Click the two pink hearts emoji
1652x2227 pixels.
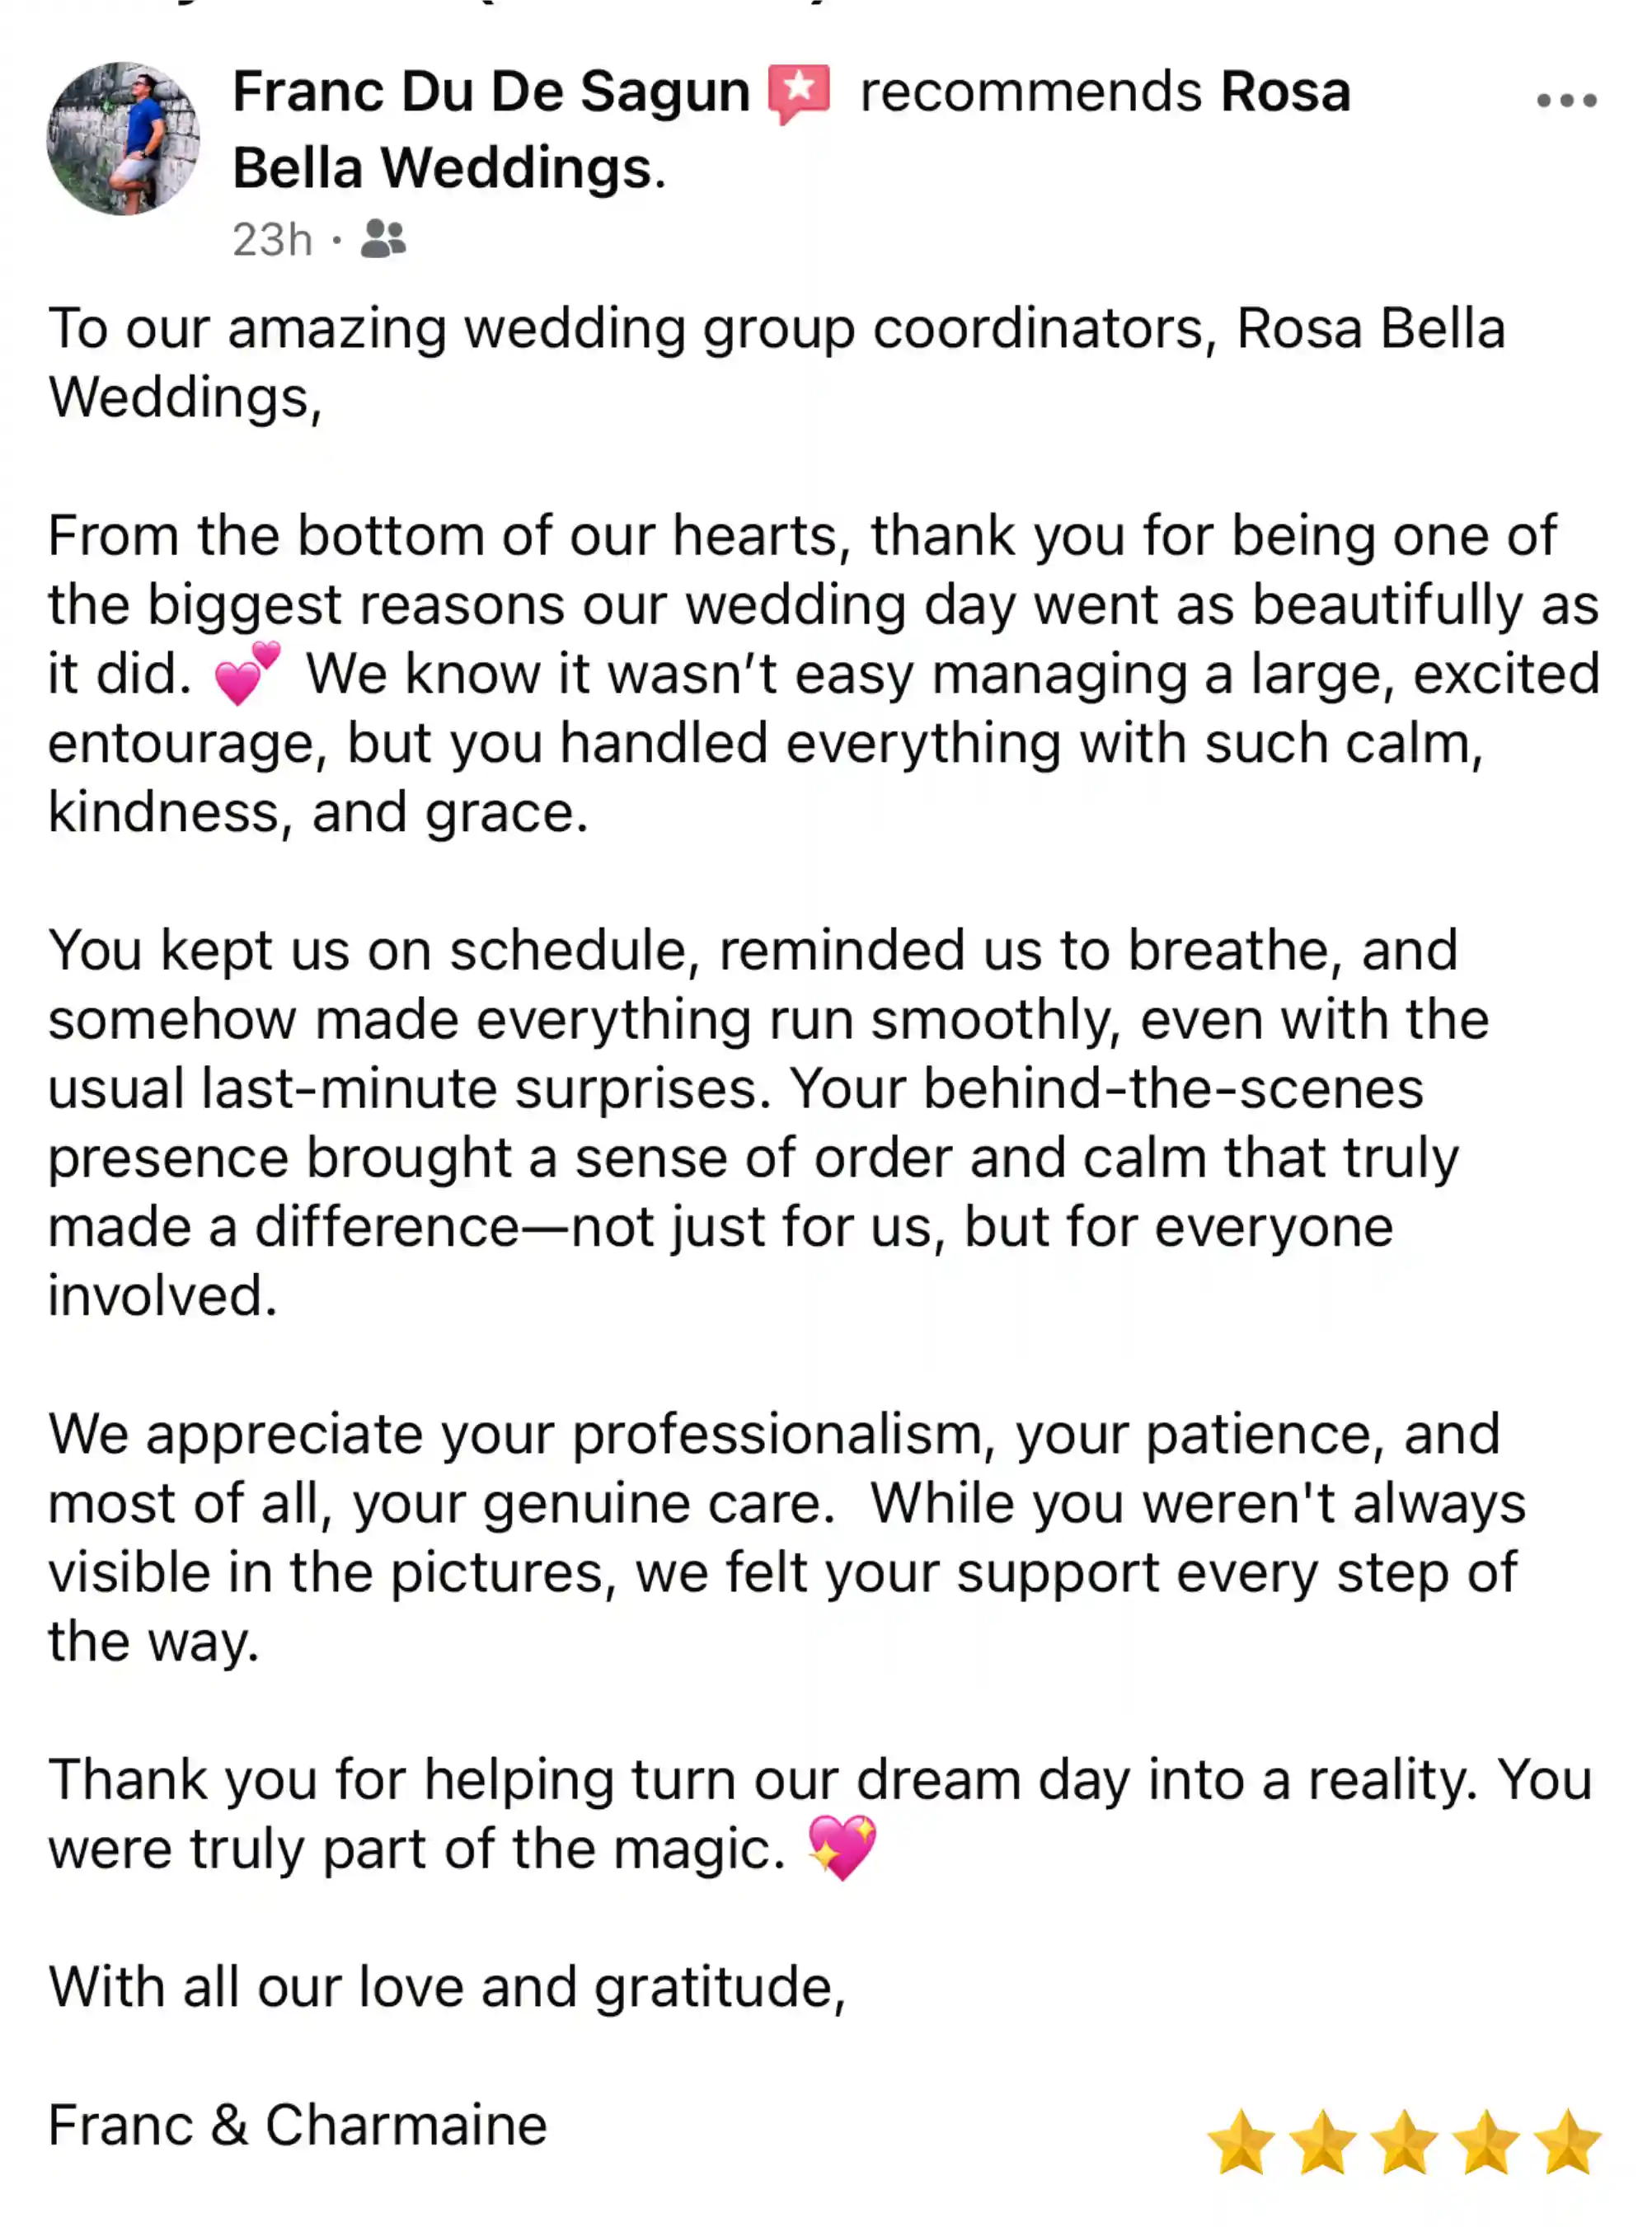click(247, 673)
